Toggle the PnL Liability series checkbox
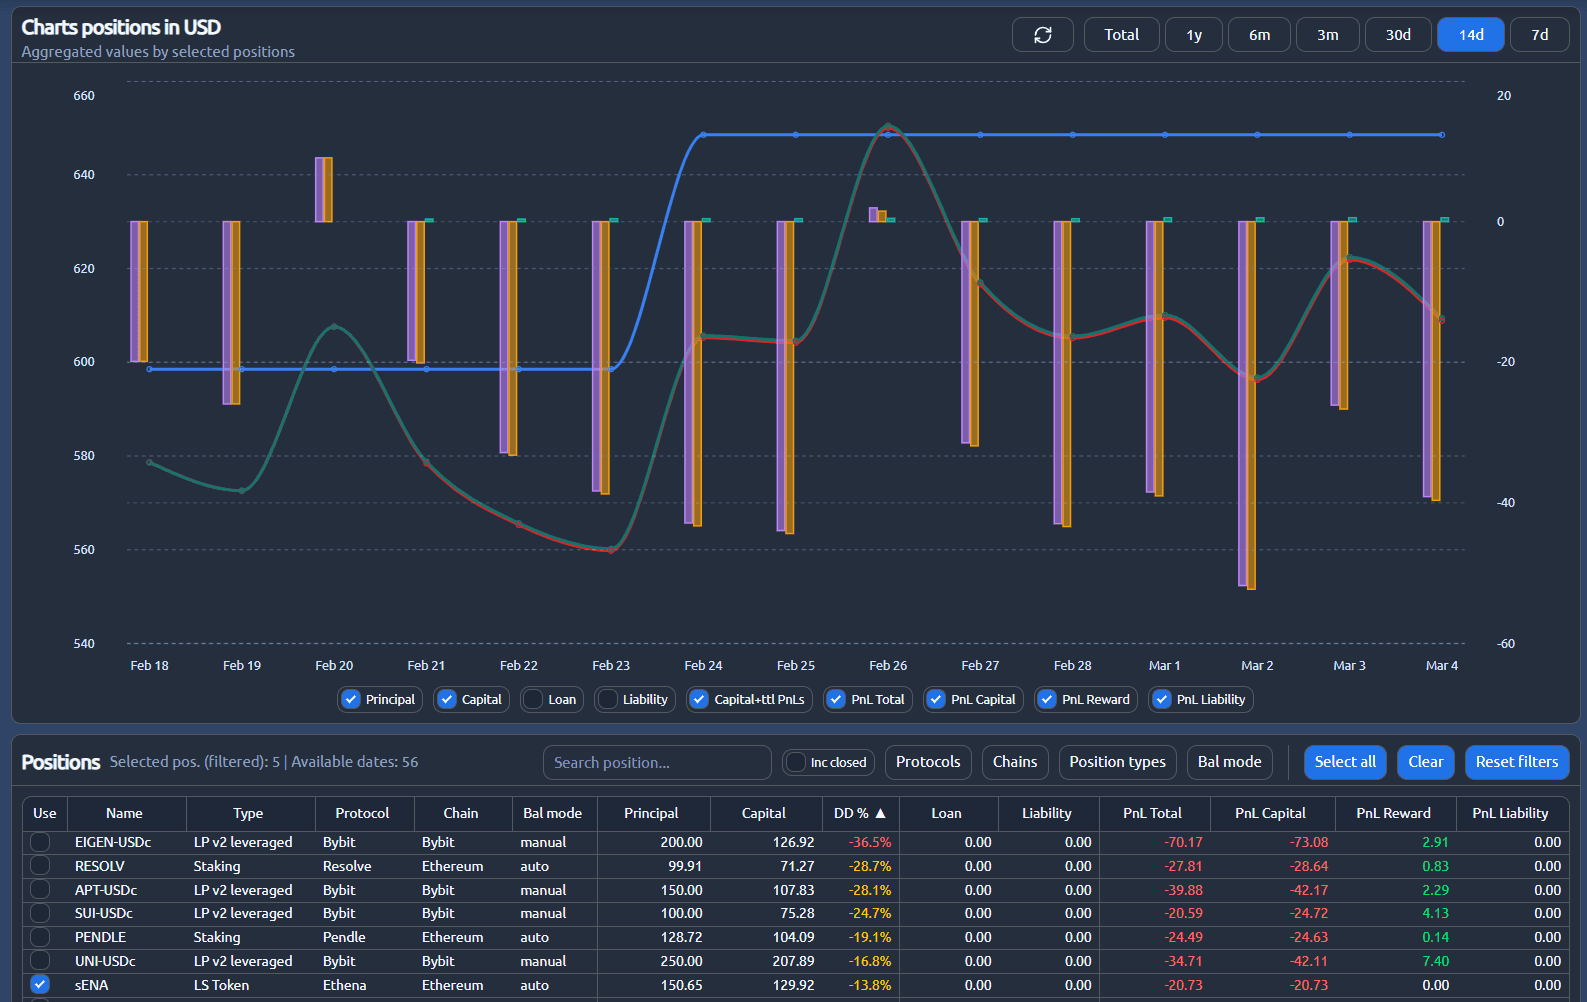 click(x=1162, y=700)
